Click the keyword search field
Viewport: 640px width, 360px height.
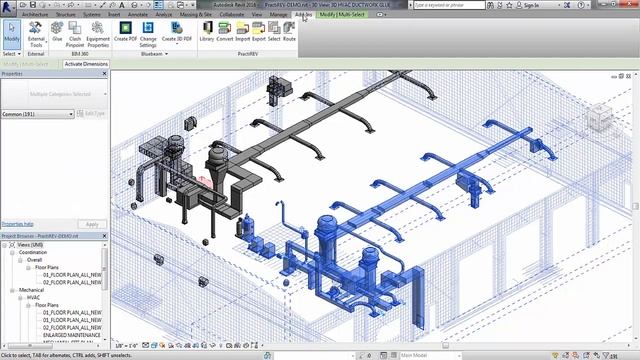tap(449, 5)
